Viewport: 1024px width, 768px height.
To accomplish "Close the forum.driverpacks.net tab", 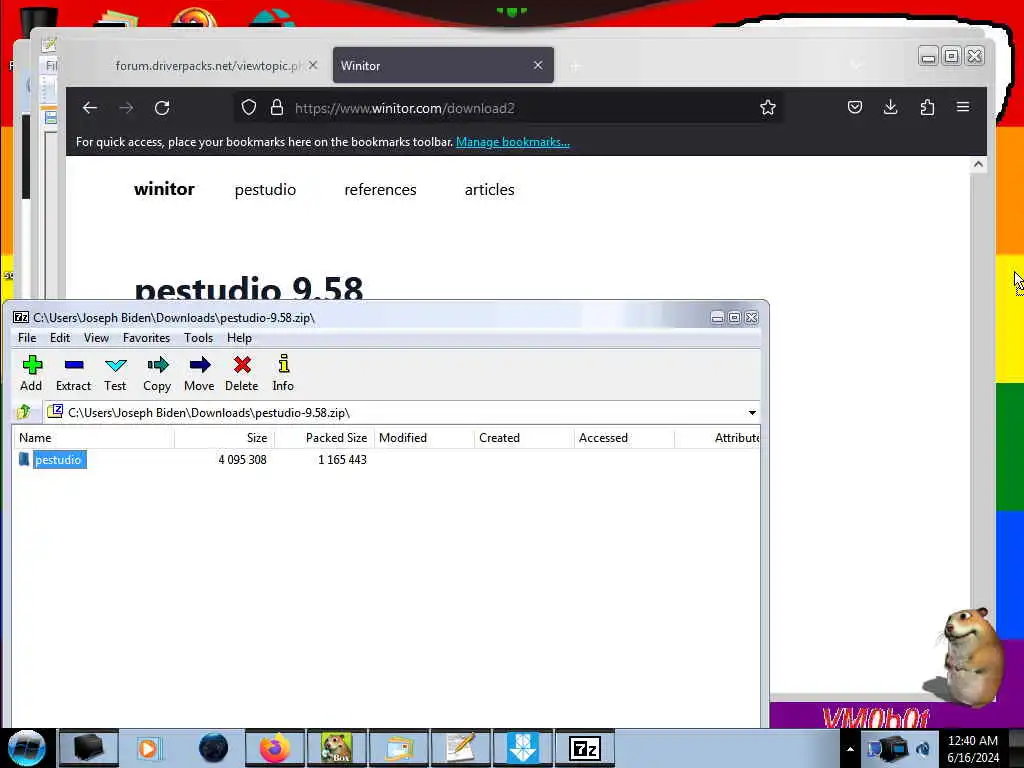I will point(313,65).
